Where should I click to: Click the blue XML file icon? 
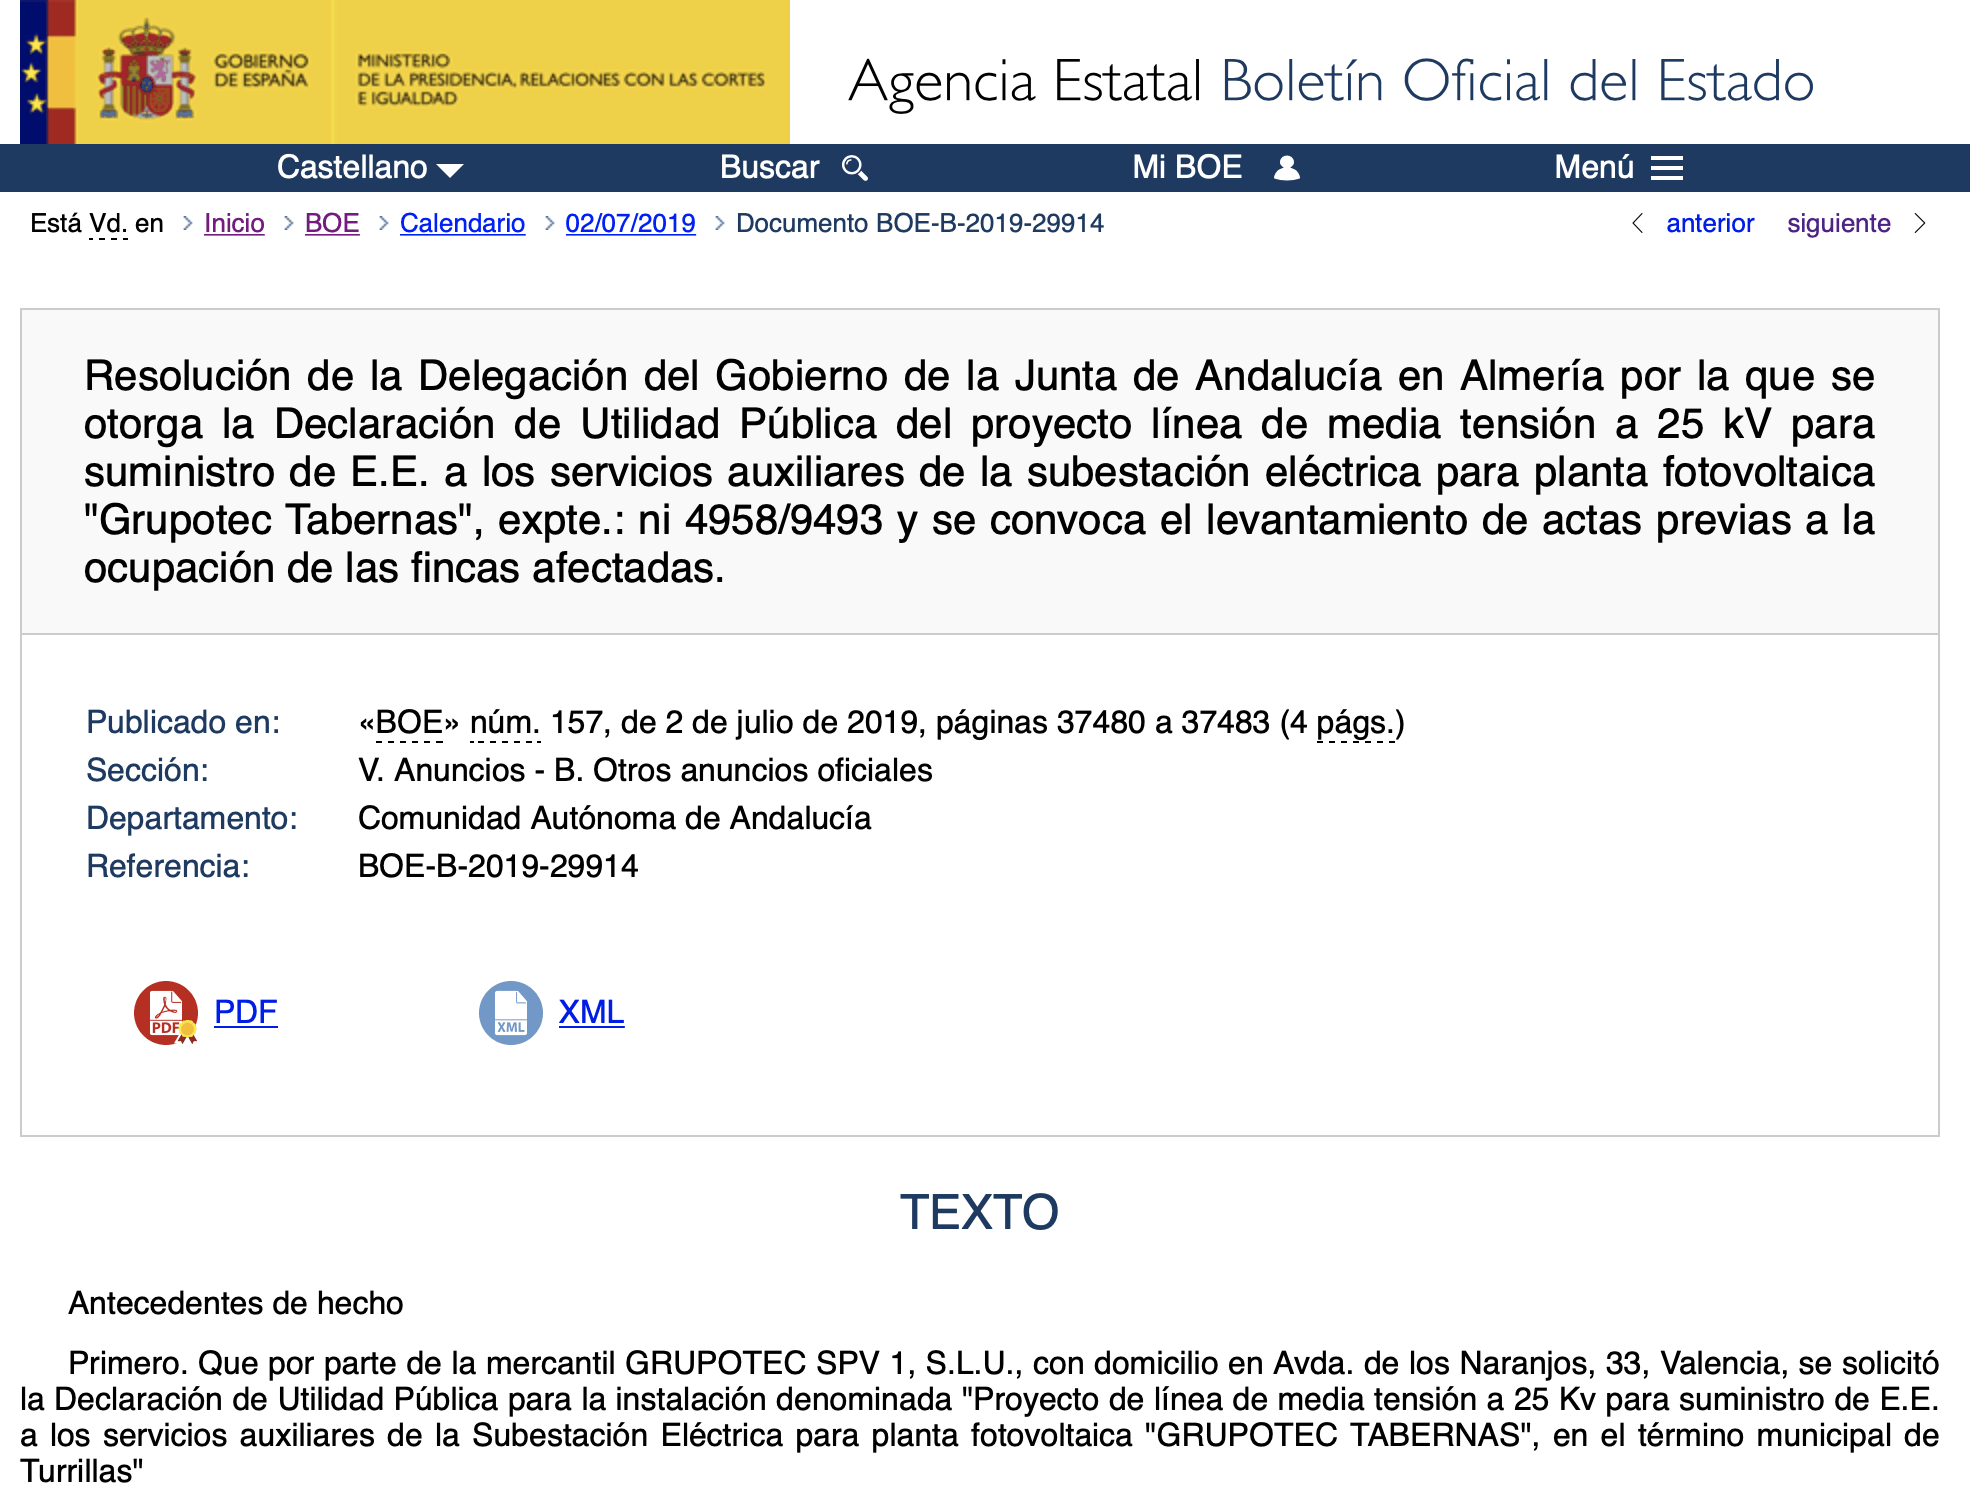pos(511,1013)
